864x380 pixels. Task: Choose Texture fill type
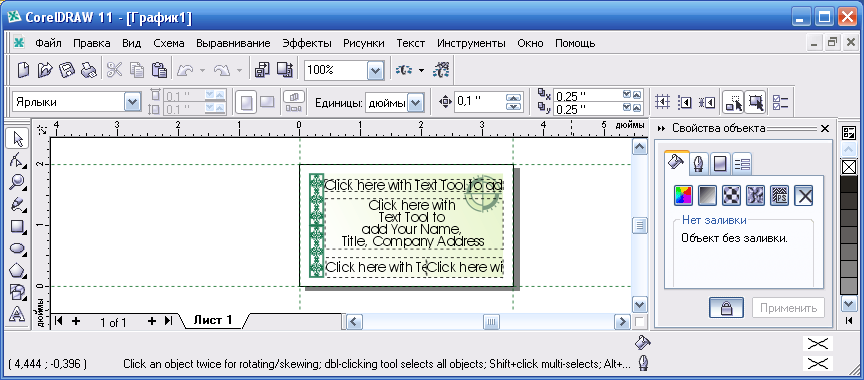[755, 195]
